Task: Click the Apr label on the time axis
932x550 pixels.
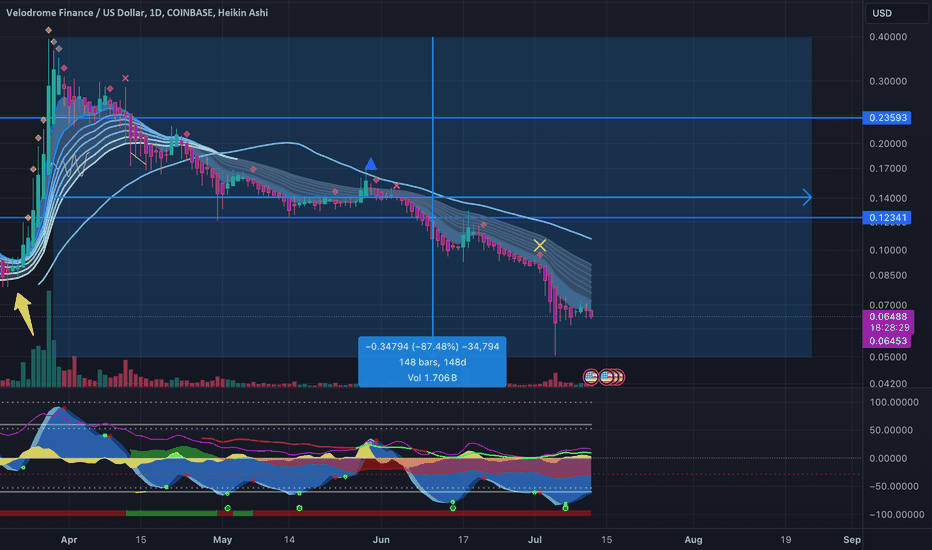Action: click(x=69, y=540)
